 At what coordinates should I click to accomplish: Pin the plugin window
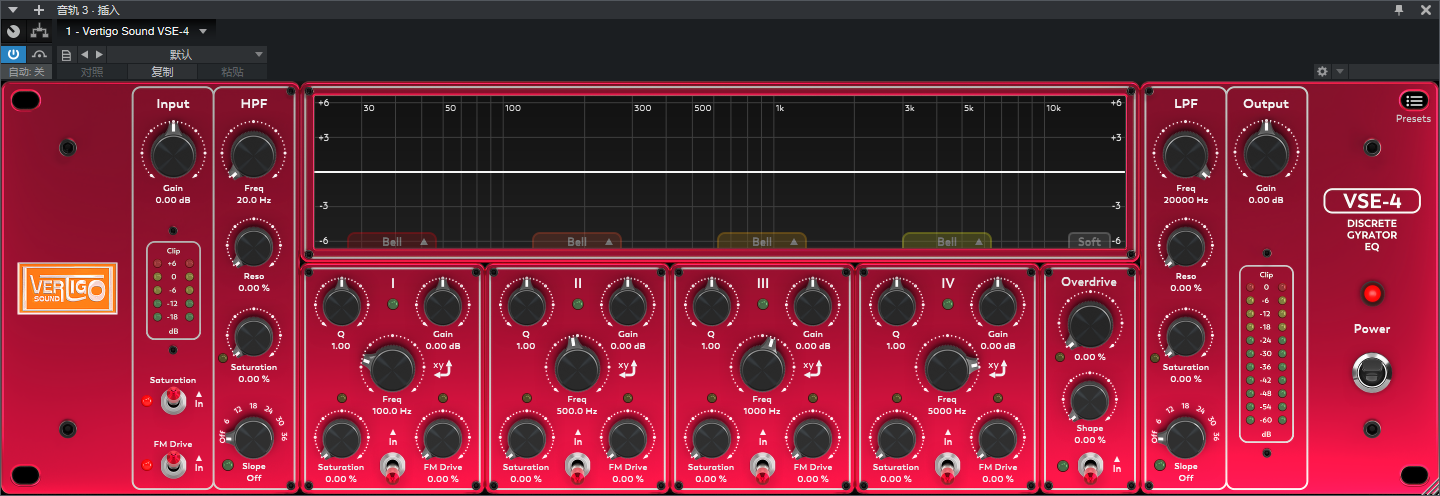(x=1399, y=9)
